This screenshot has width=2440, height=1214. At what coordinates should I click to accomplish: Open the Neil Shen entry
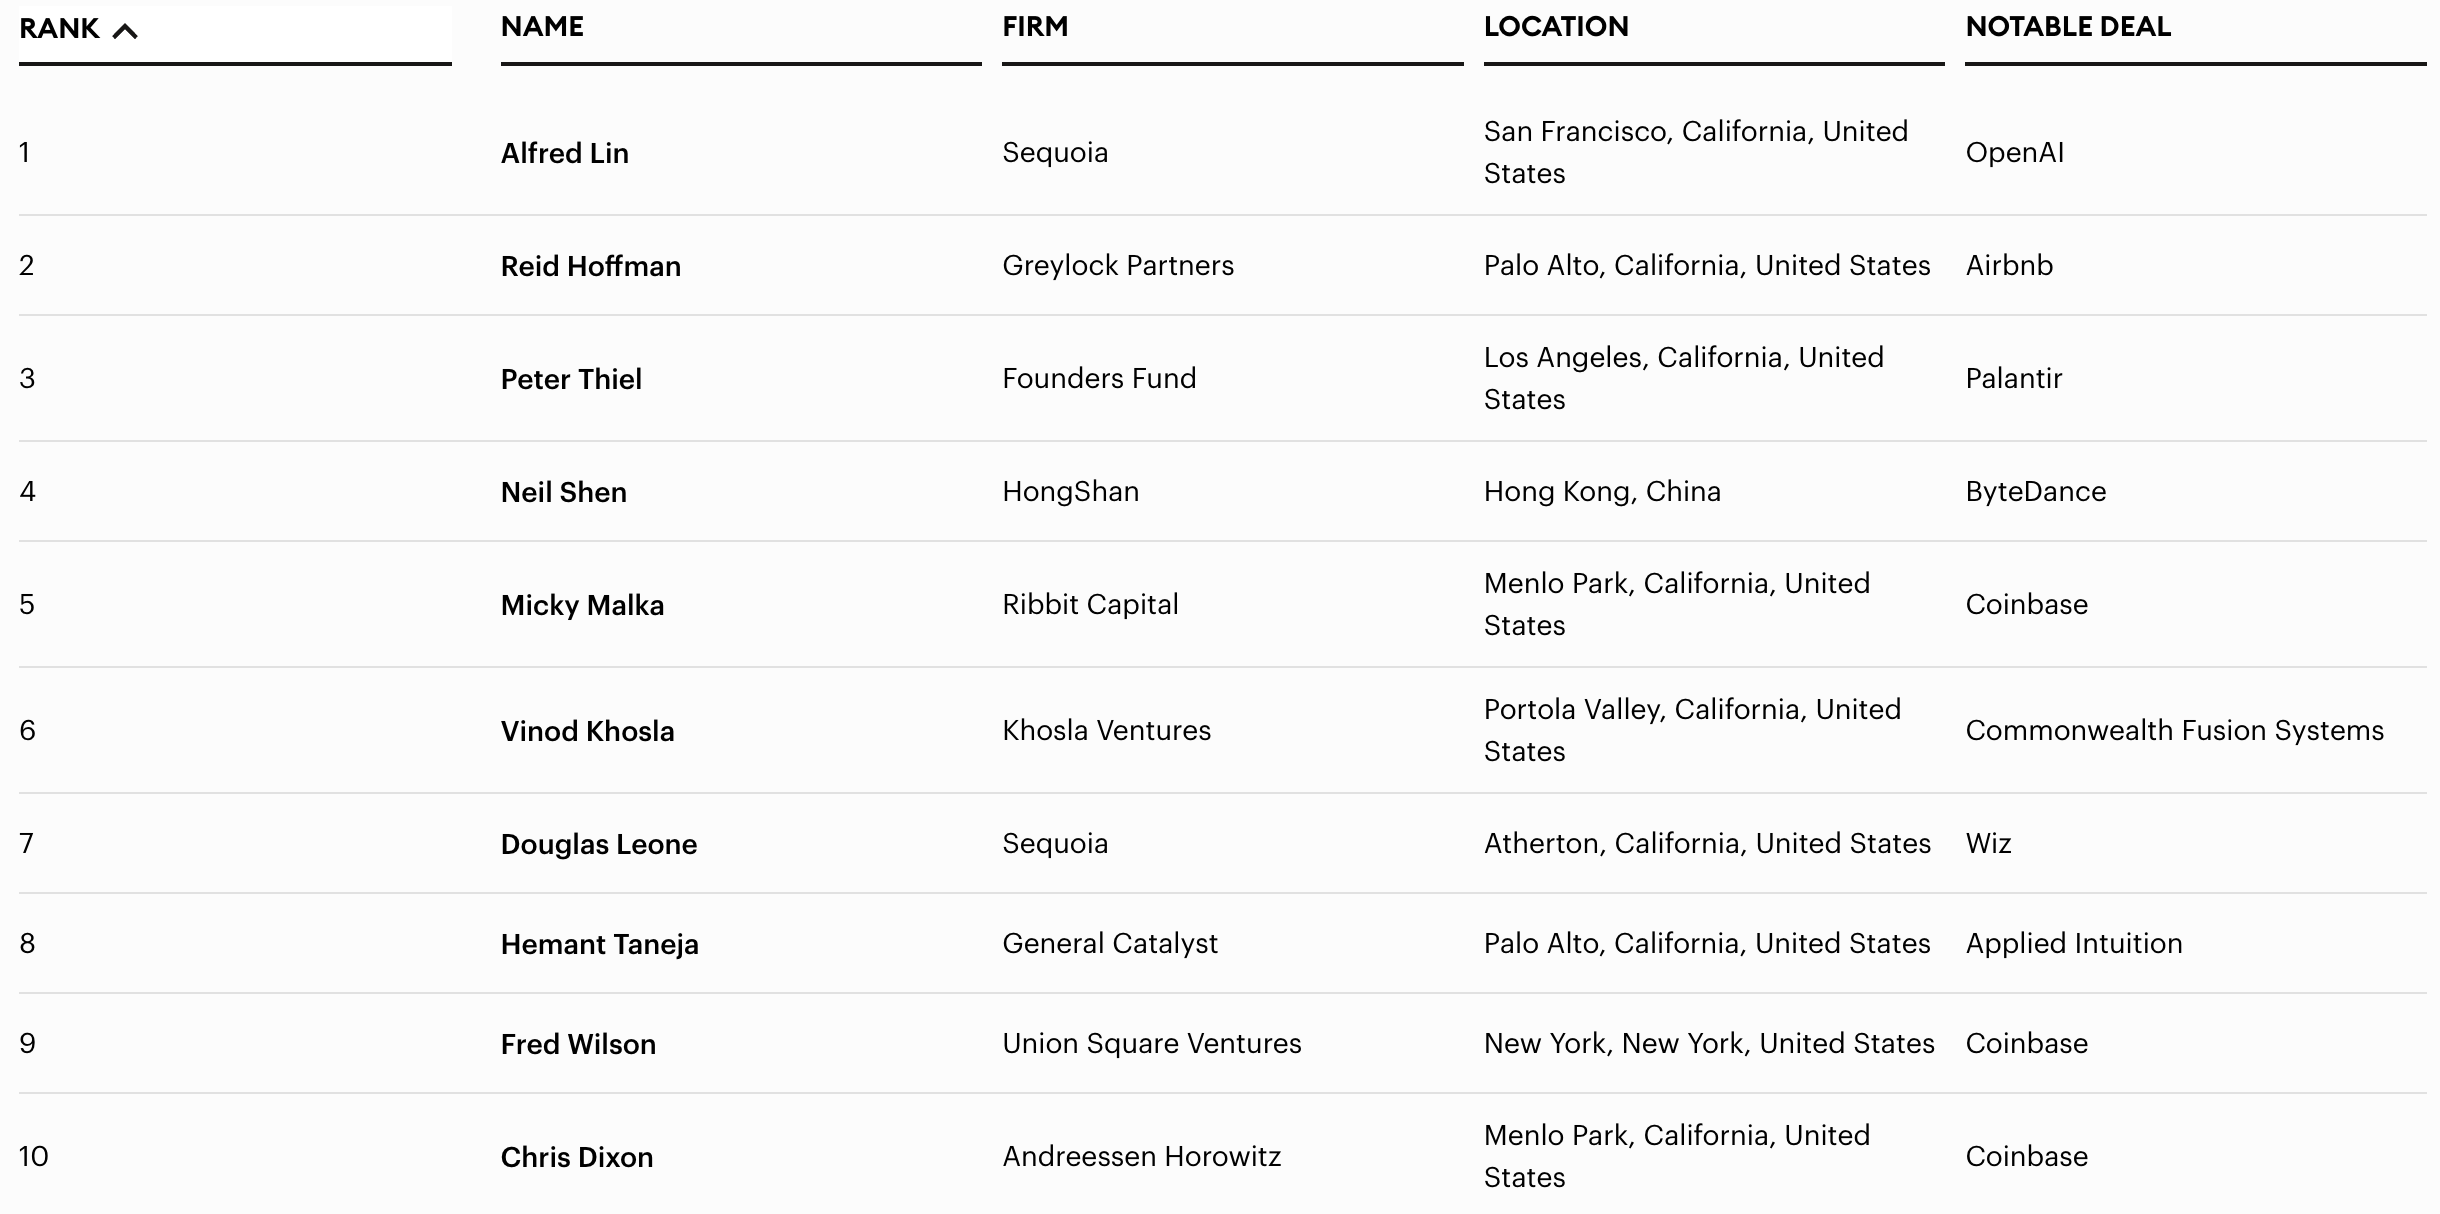(x=563, y=492)
